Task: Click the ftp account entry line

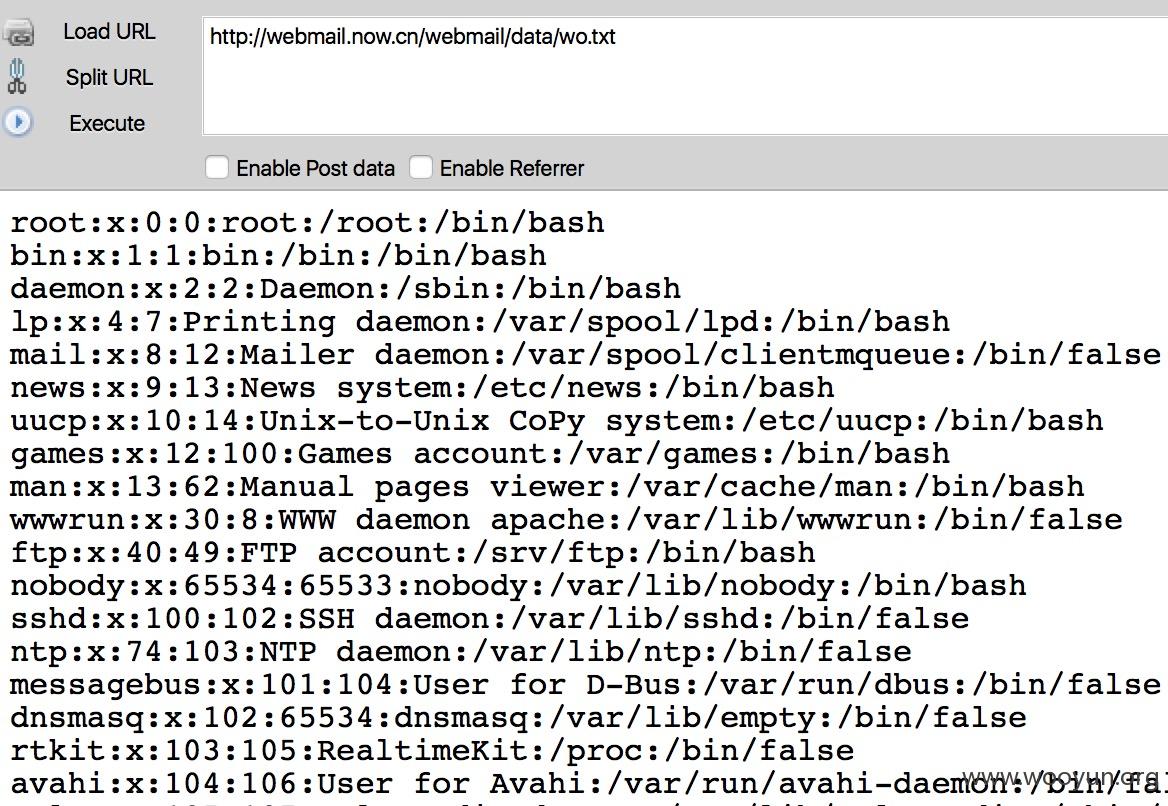Action: [x=413, y=553]
